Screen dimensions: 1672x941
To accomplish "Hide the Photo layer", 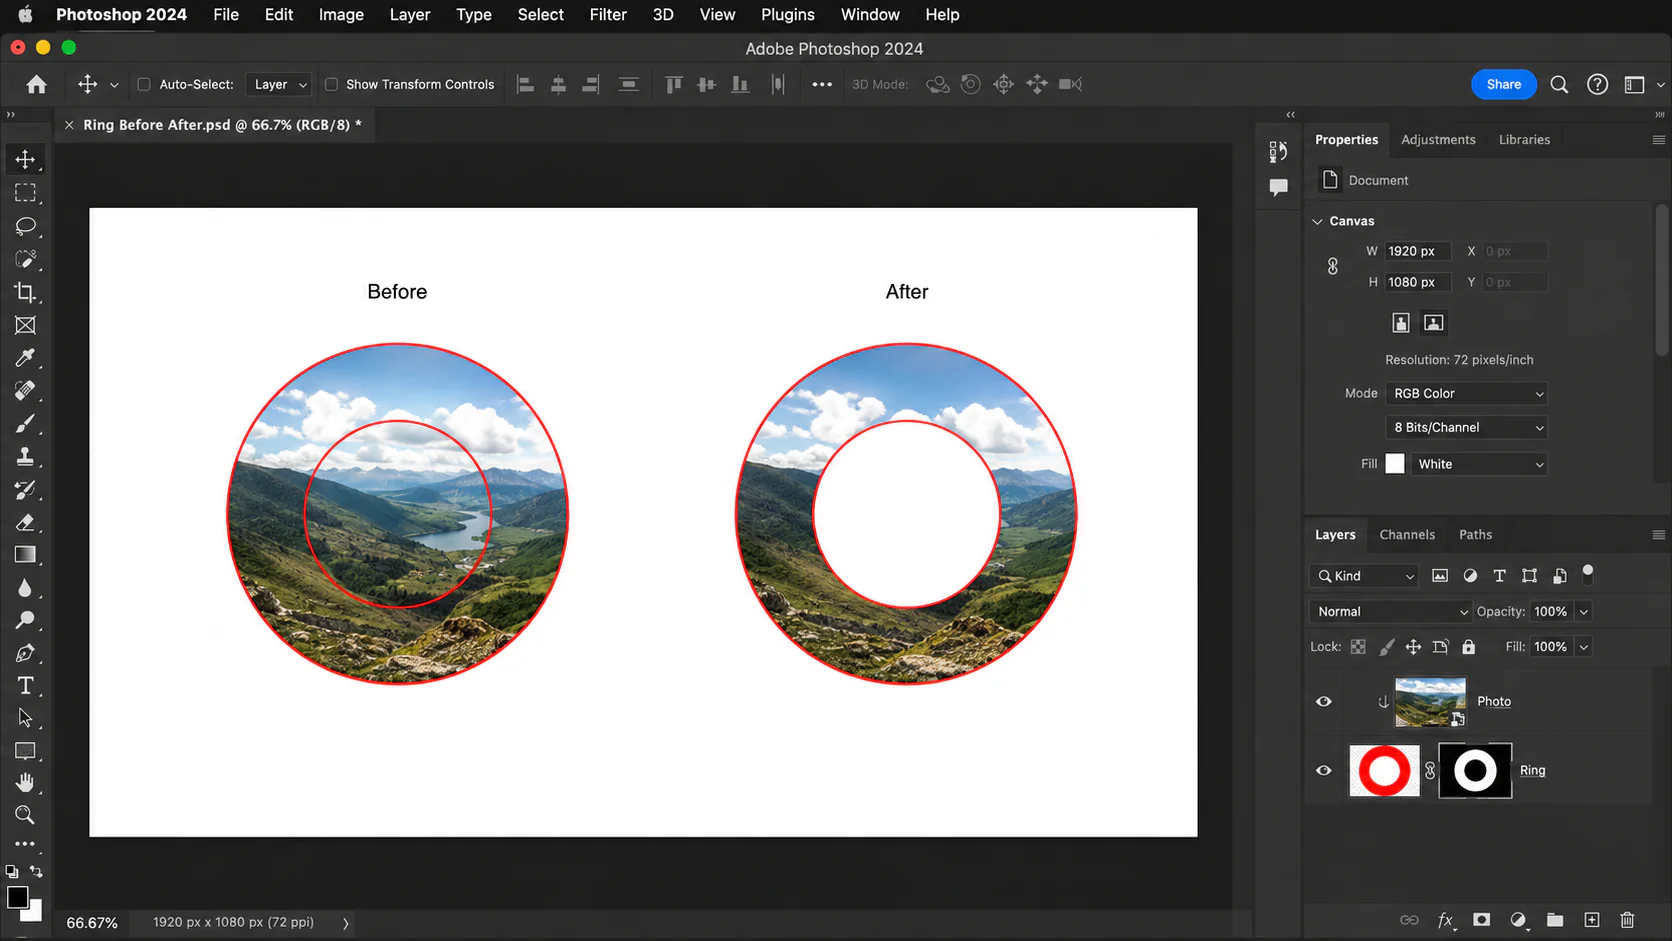I will pos(1324,702).
